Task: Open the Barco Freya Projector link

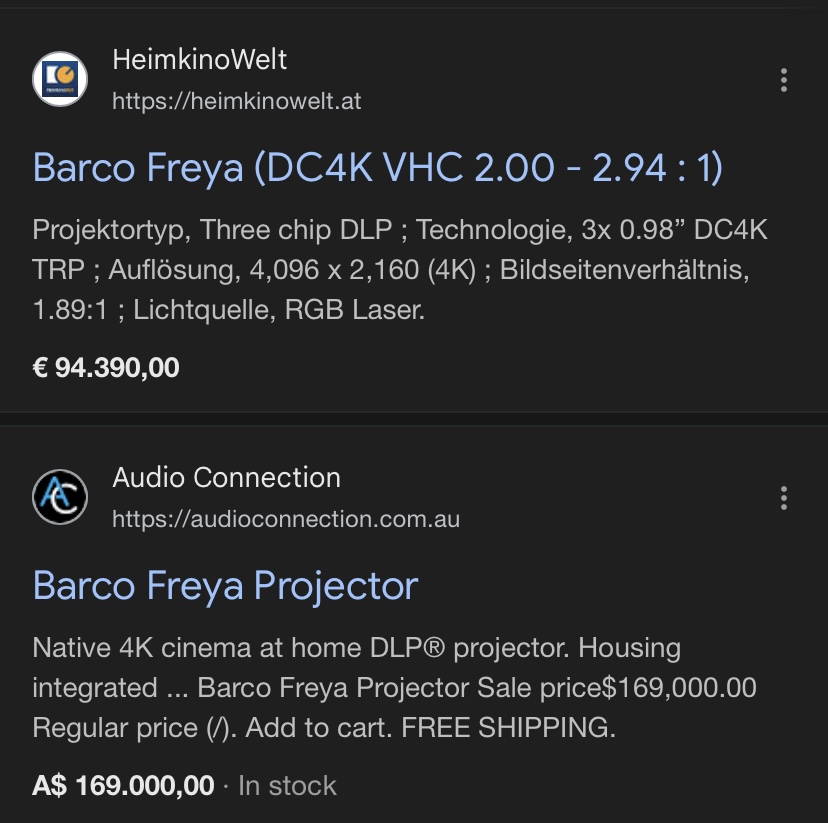Action: (225, 585)
